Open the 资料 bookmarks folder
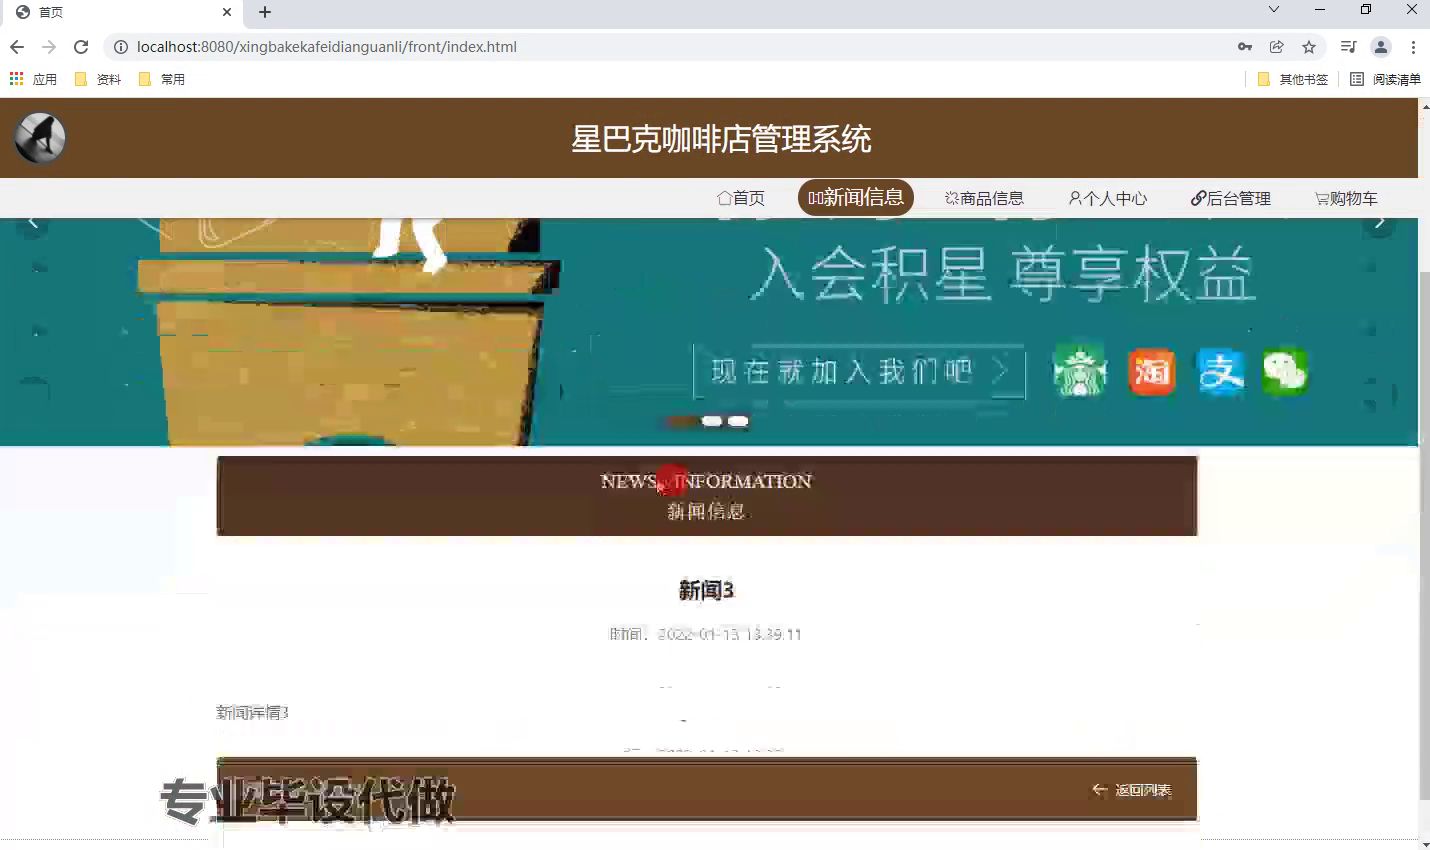This screenshot has height=850, width=1430. (98, 79)
